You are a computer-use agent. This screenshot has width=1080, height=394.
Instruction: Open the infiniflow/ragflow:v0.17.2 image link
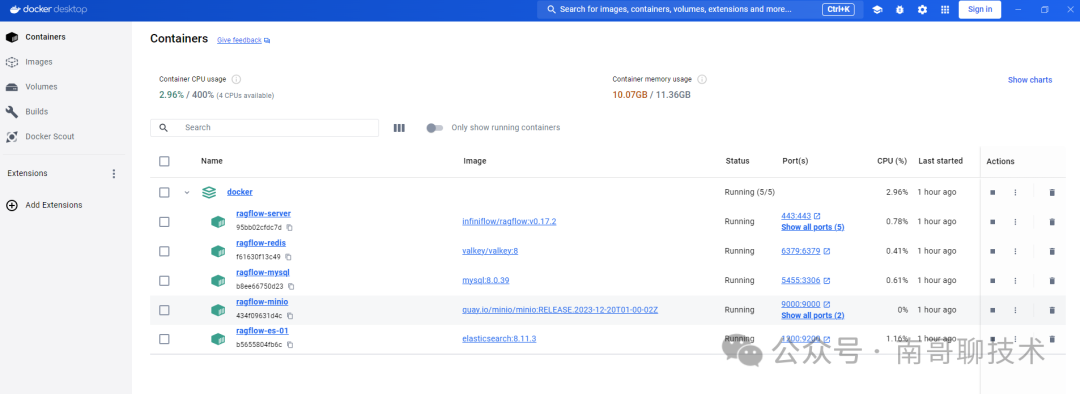(x=509, y=222)
